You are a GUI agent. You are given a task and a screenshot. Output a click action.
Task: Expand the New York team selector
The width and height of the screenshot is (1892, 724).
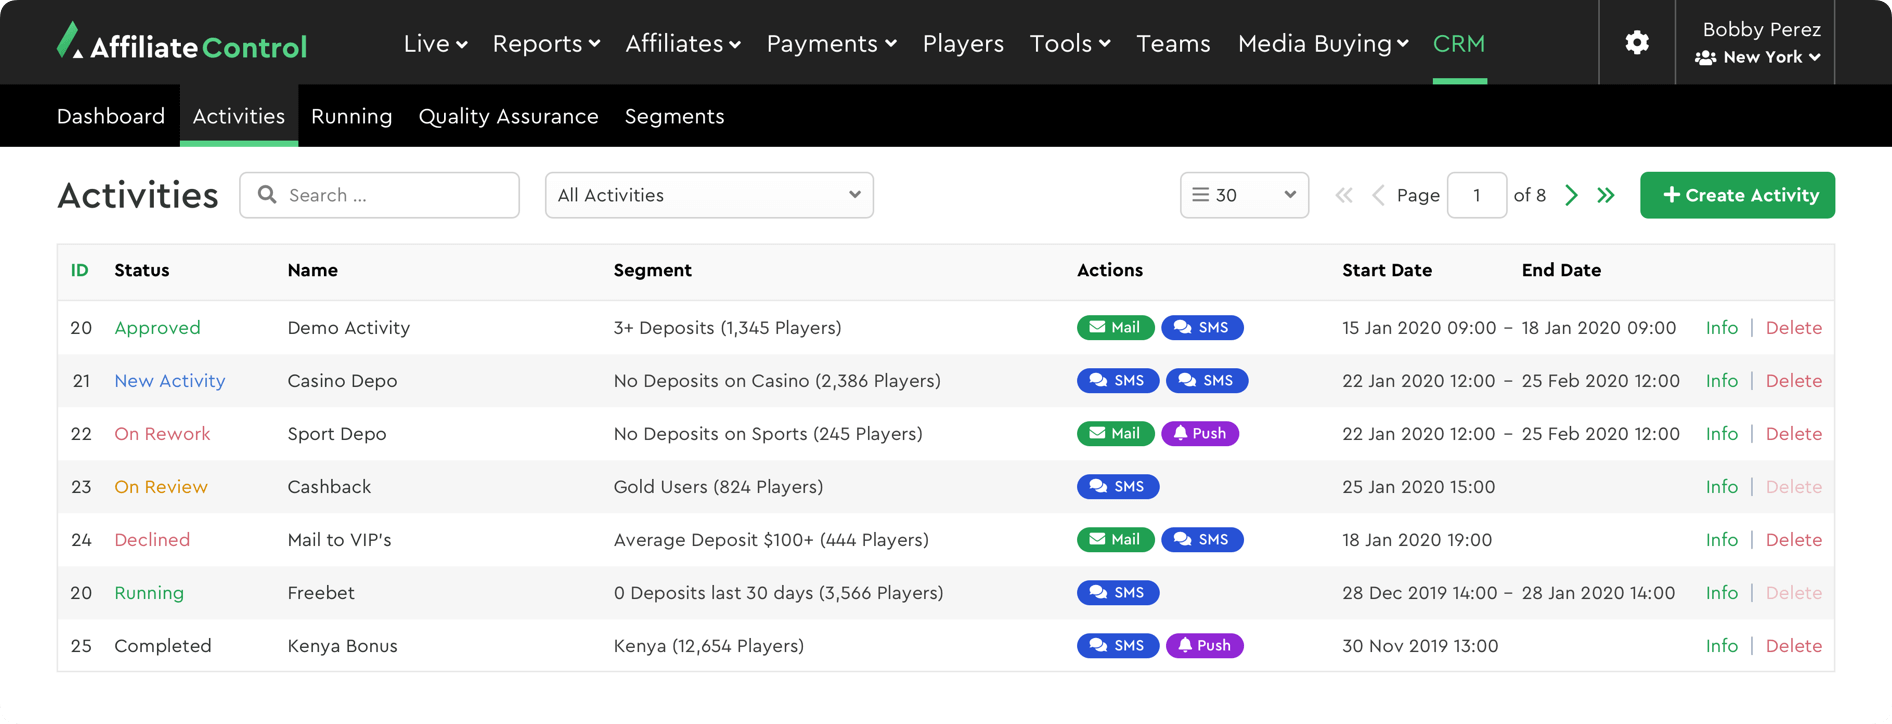click(x=1758, y=58)
